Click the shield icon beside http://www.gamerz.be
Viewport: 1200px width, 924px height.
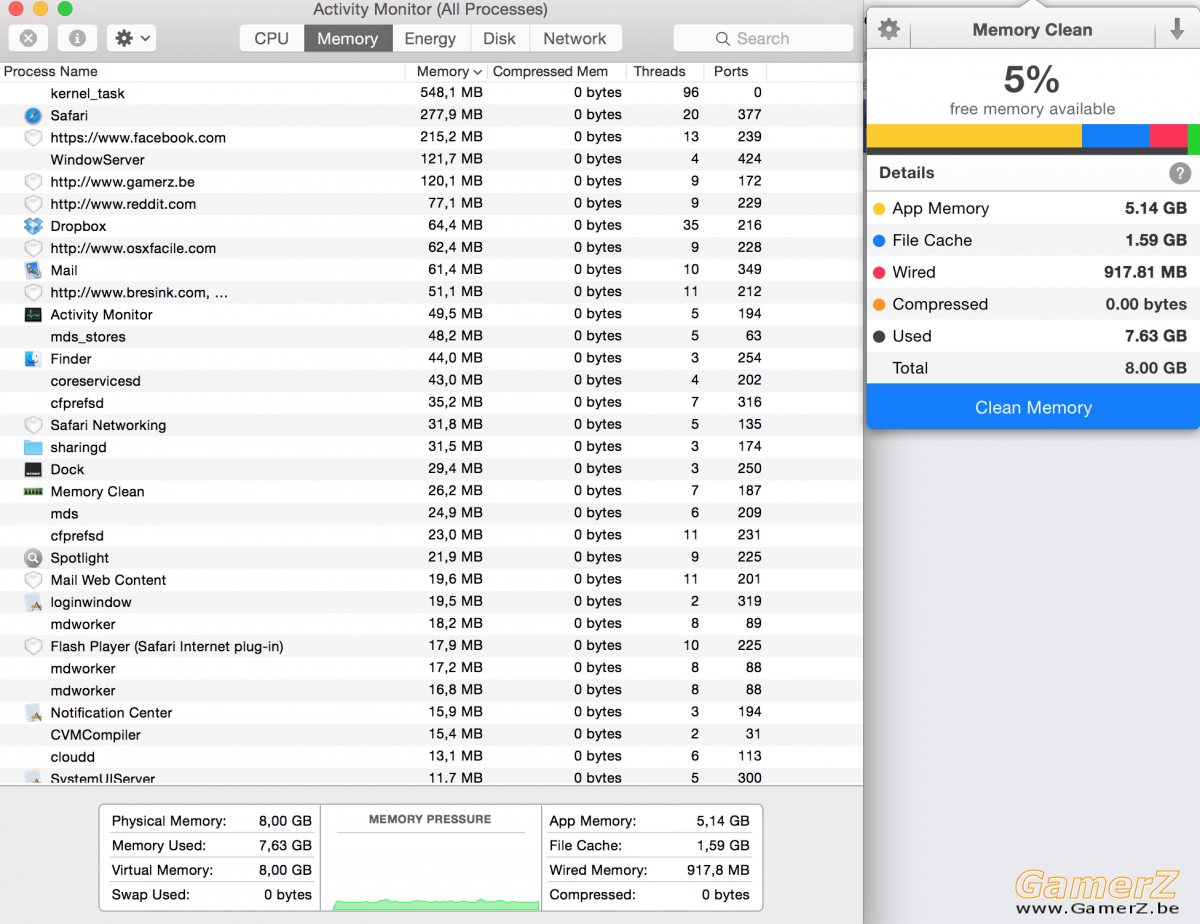(x=33, y=182)
